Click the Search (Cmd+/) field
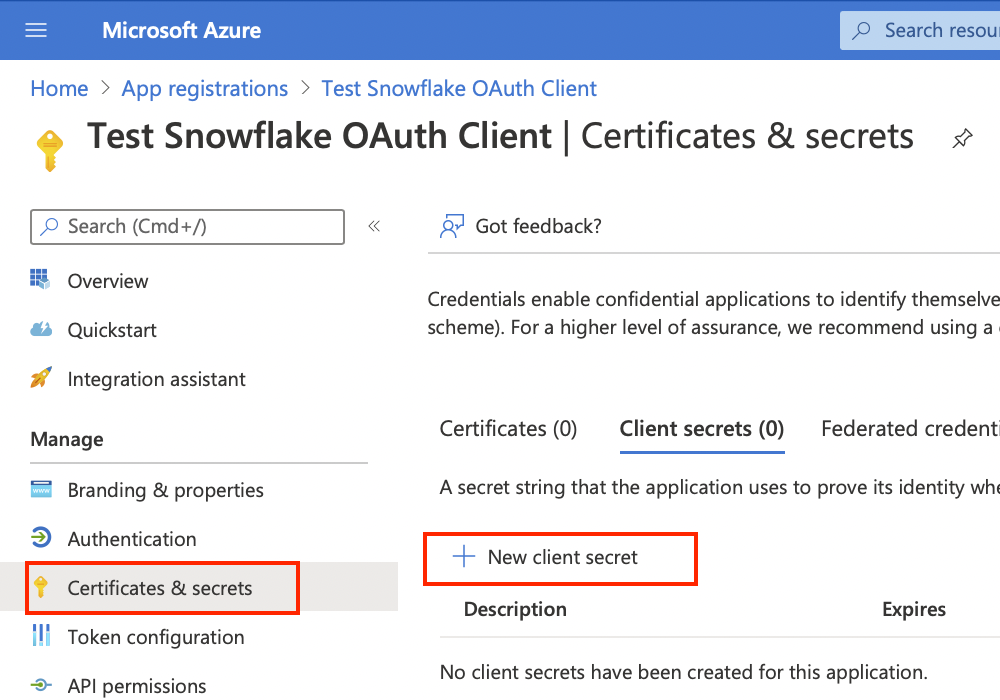 tap(187, 226)
